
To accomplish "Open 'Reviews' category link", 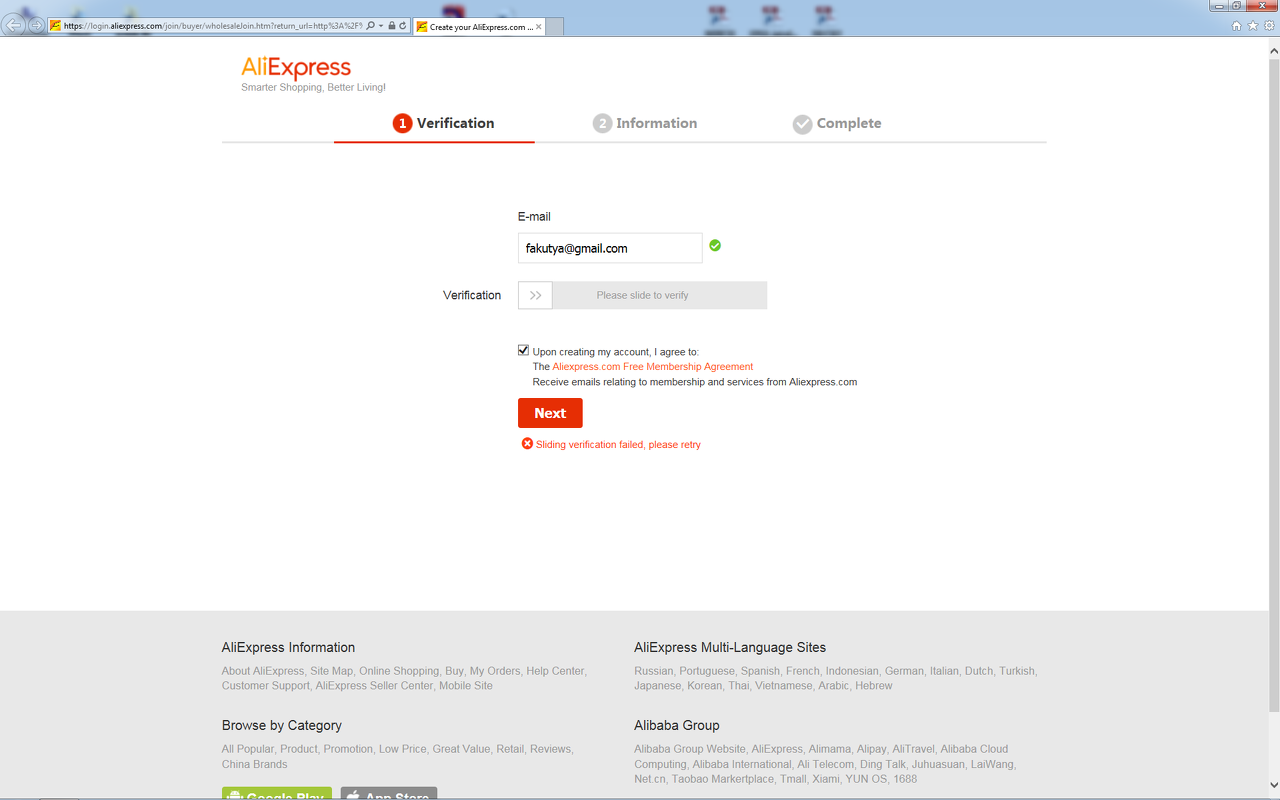I will 550,749.
